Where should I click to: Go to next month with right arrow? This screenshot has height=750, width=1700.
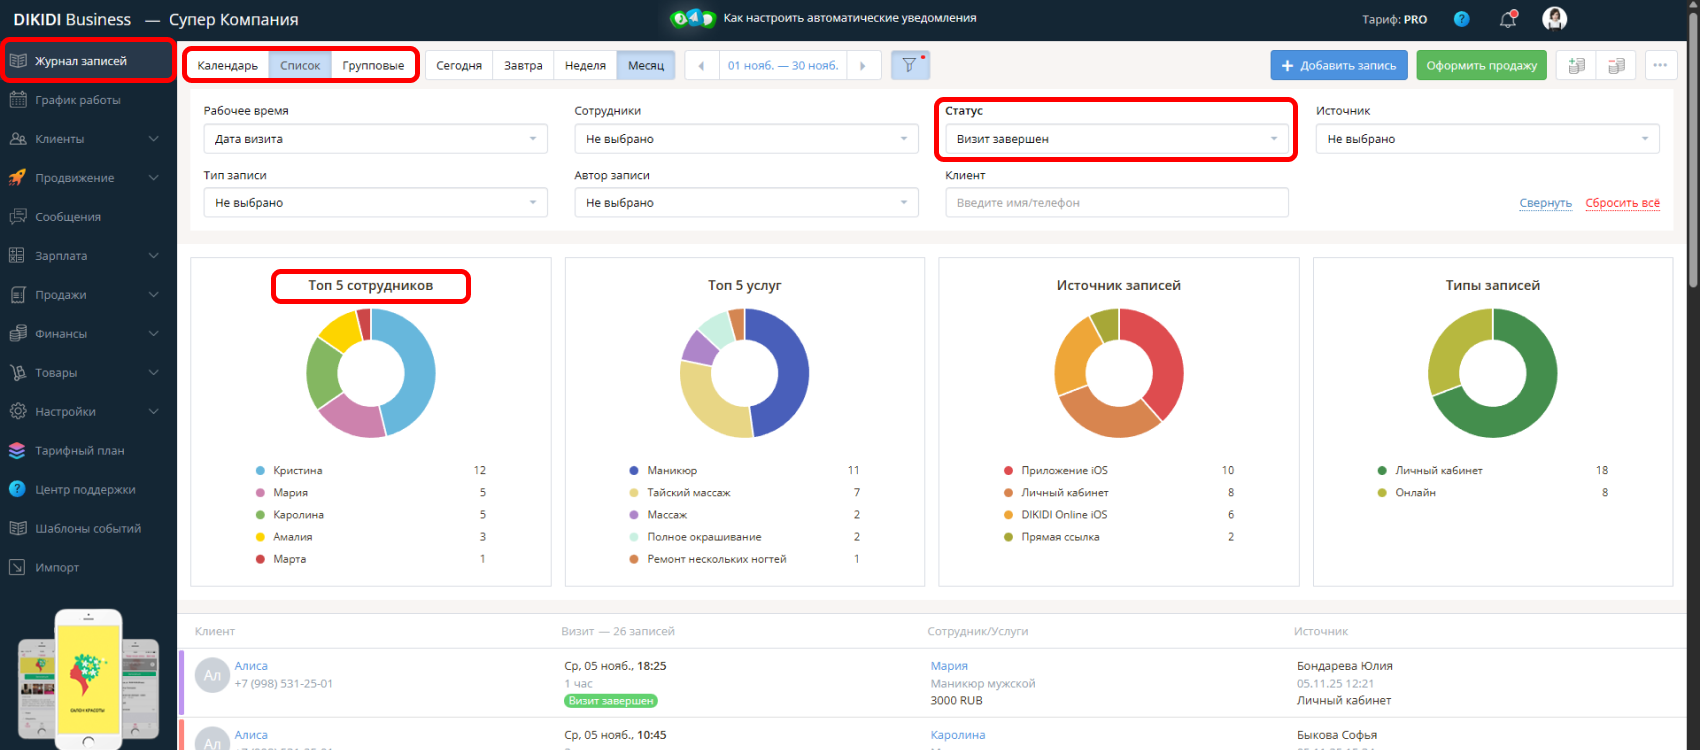point(863,66)
